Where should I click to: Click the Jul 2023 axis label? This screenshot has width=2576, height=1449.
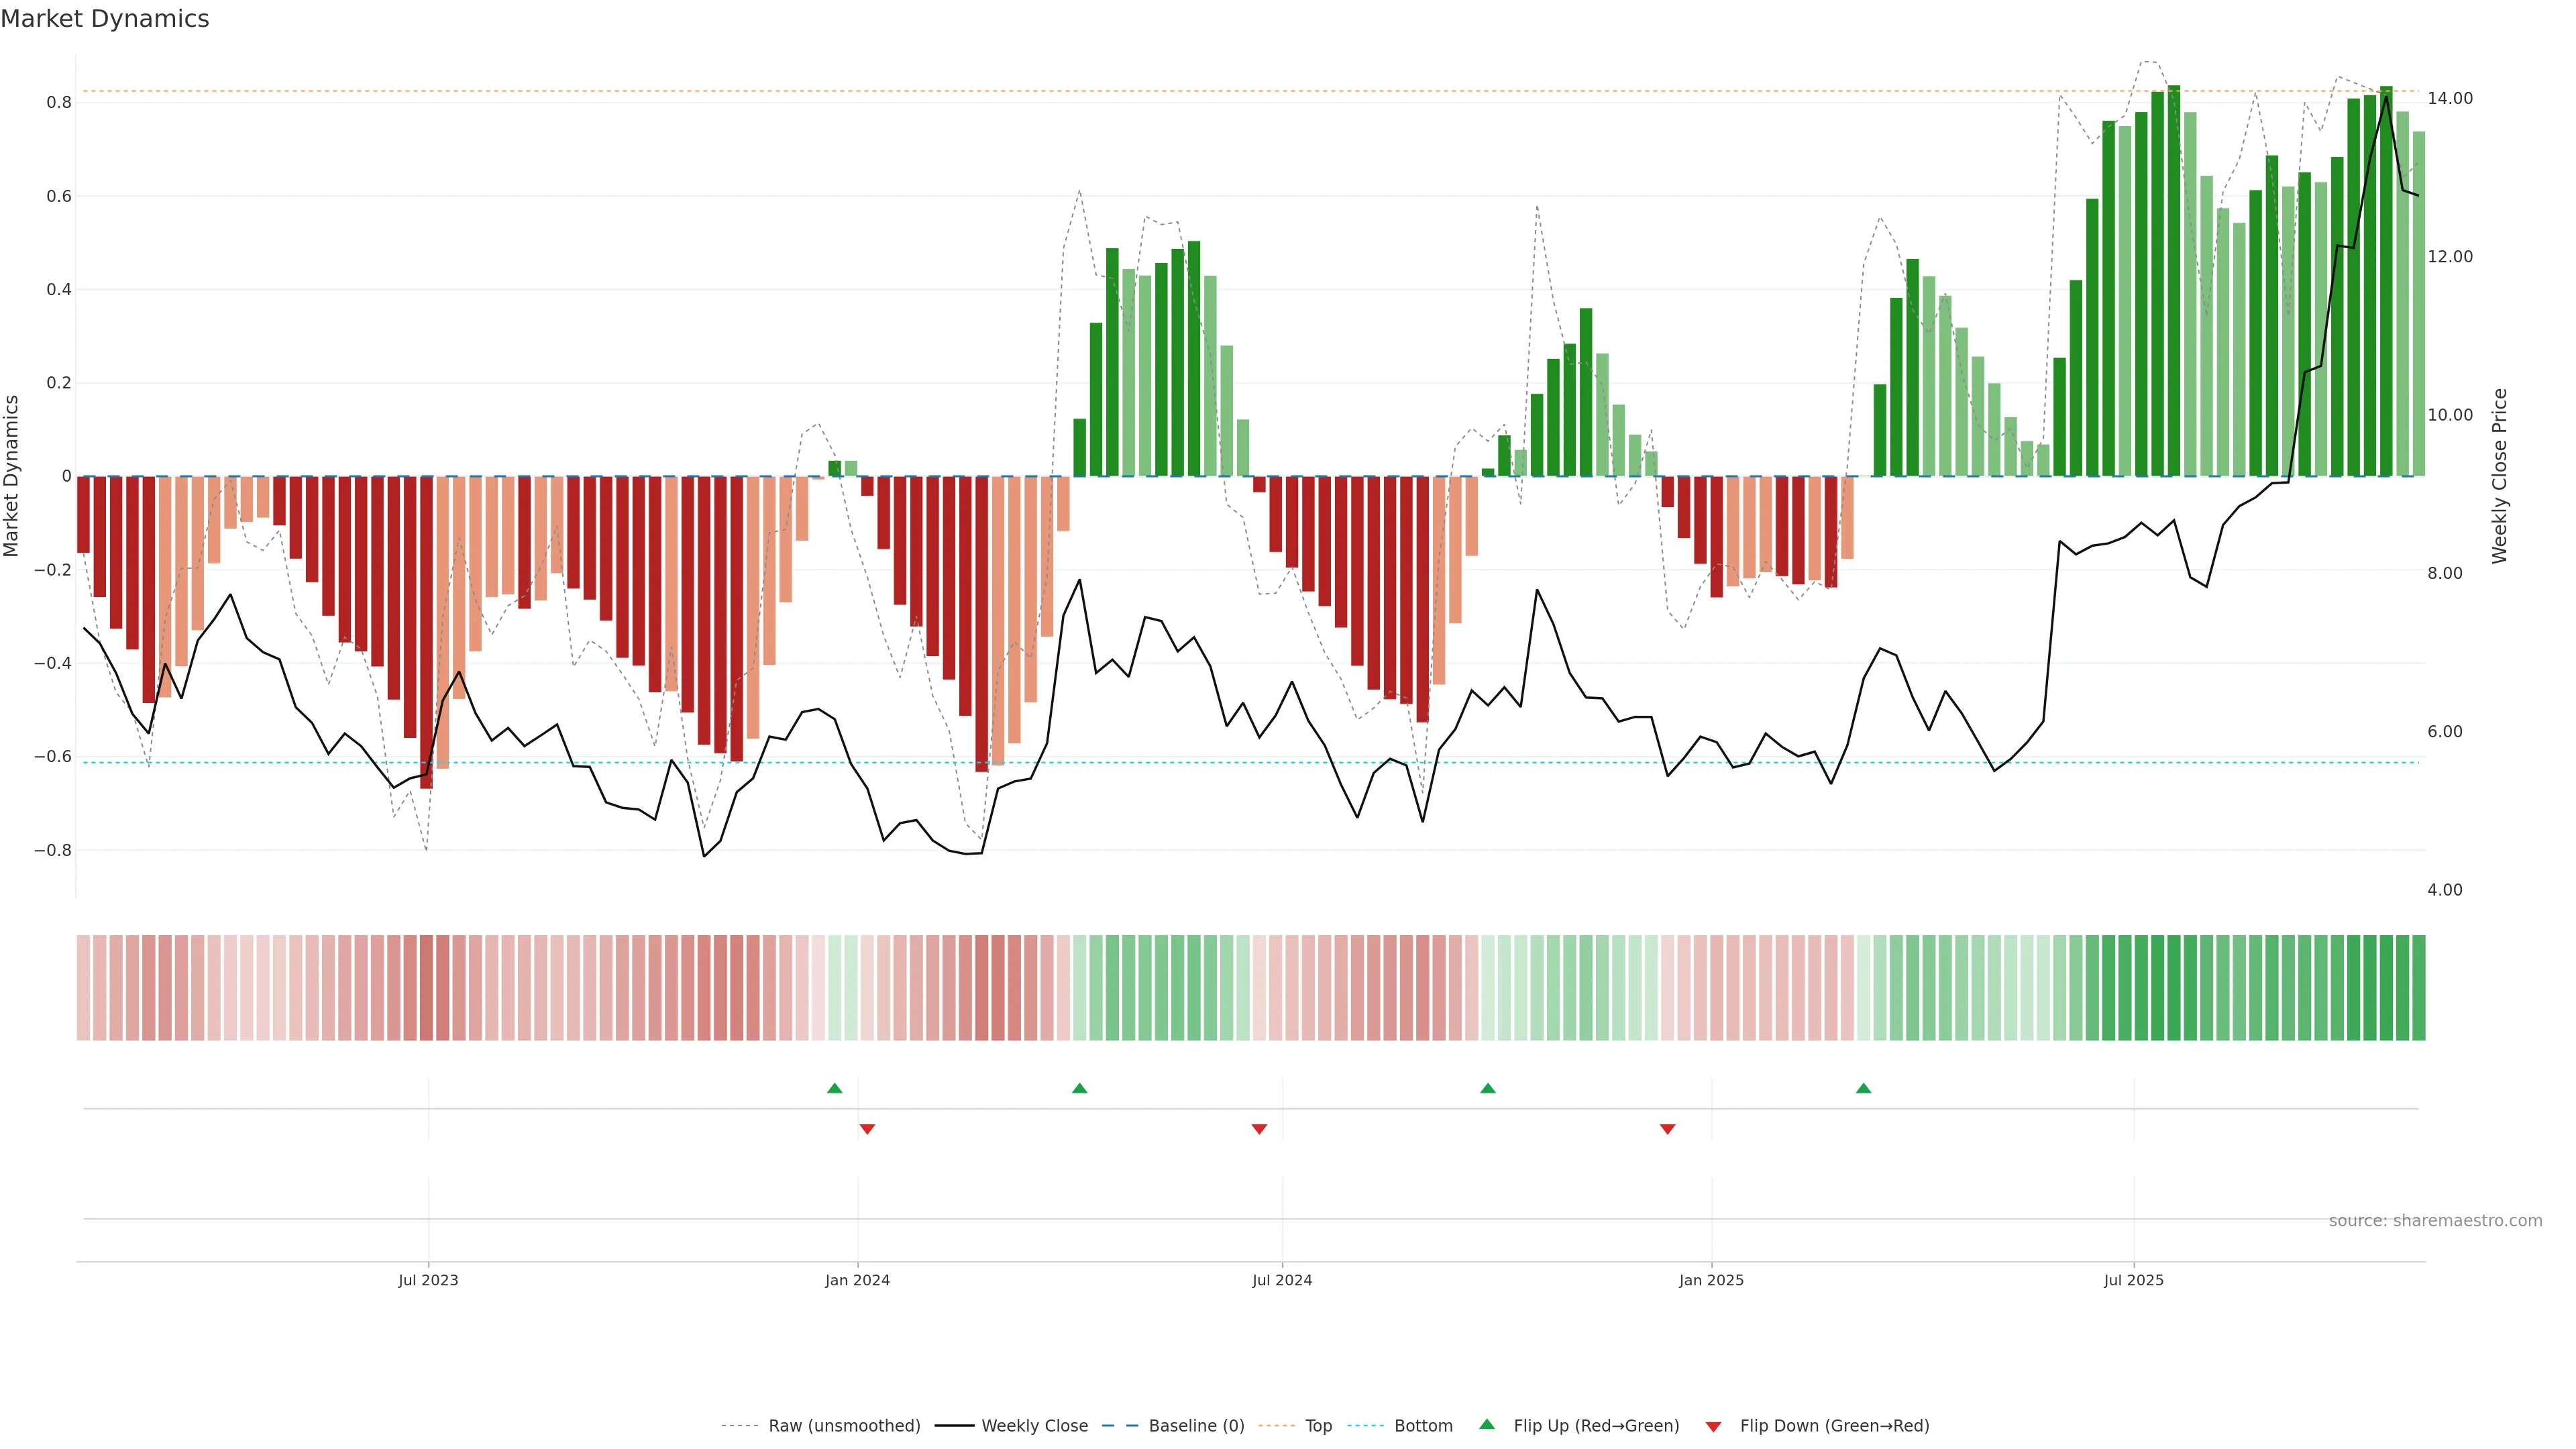pyautogui.click(x=428, y=1280)
